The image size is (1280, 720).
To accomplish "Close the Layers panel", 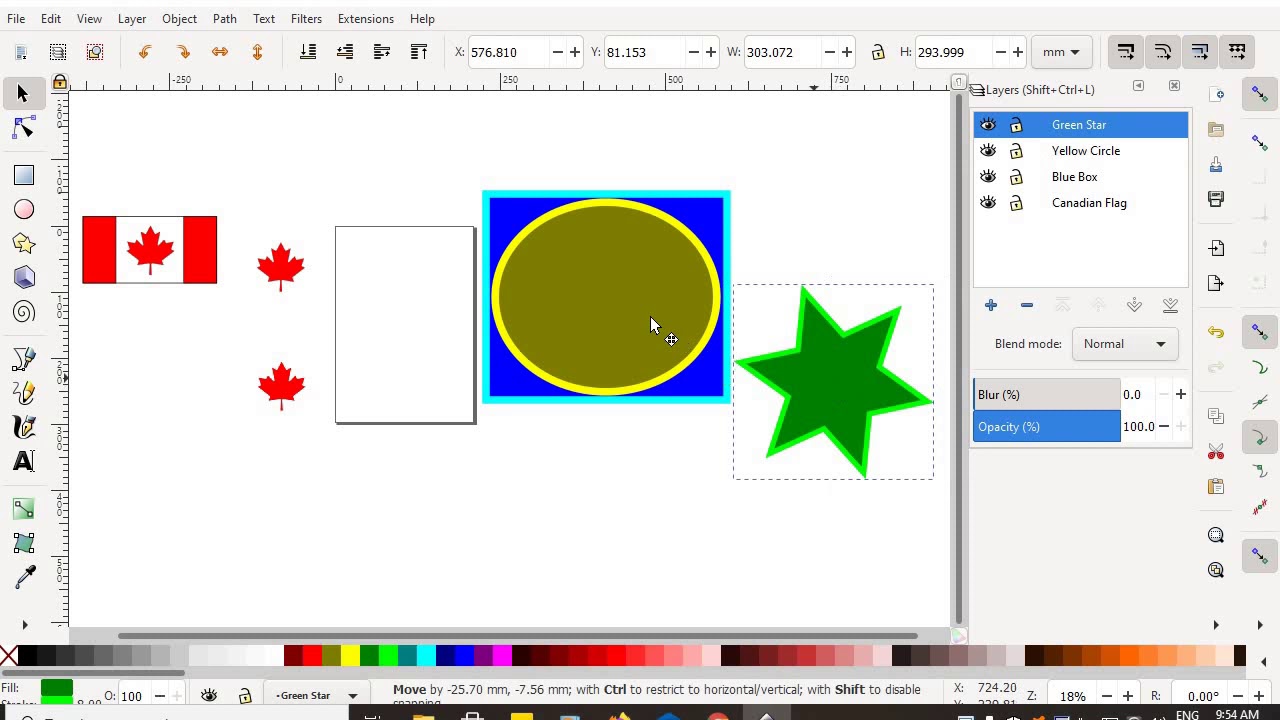I will 1174,86.
